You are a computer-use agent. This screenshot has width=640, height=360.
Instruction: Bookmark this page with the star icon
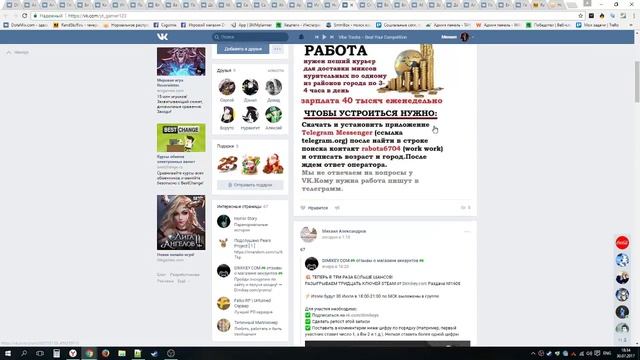(580, 16)
